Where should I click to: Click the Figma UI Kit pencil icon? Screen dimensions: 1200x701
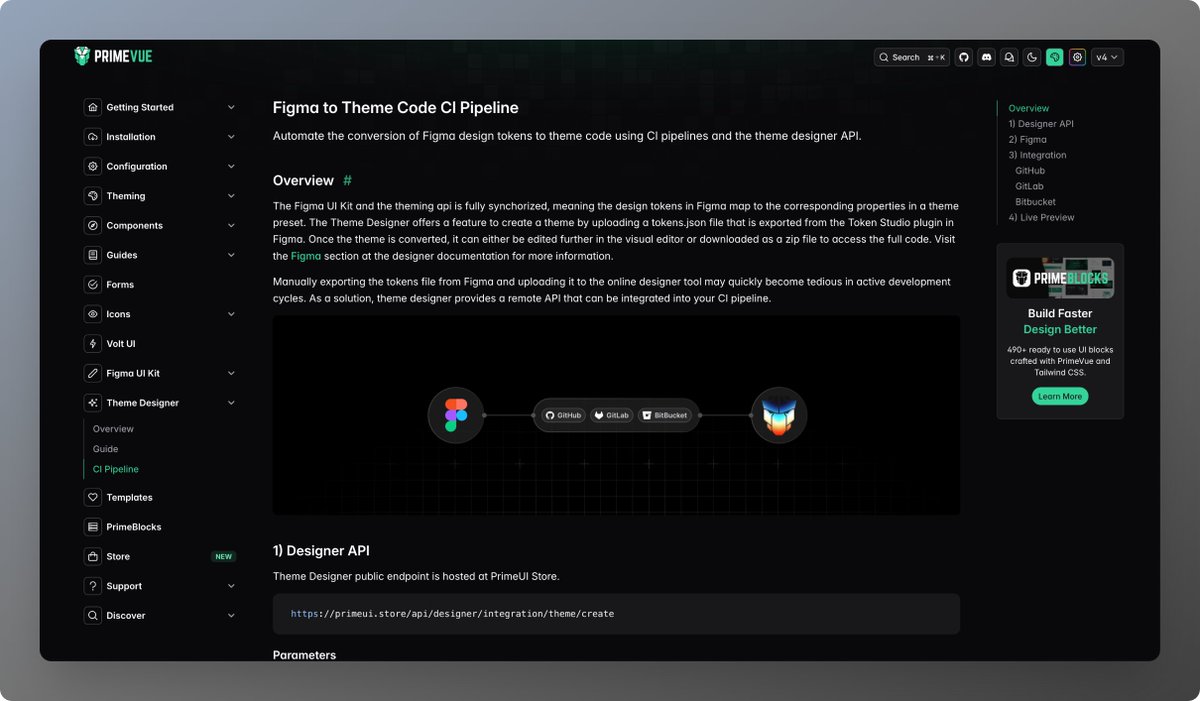[x=93, y=373]
